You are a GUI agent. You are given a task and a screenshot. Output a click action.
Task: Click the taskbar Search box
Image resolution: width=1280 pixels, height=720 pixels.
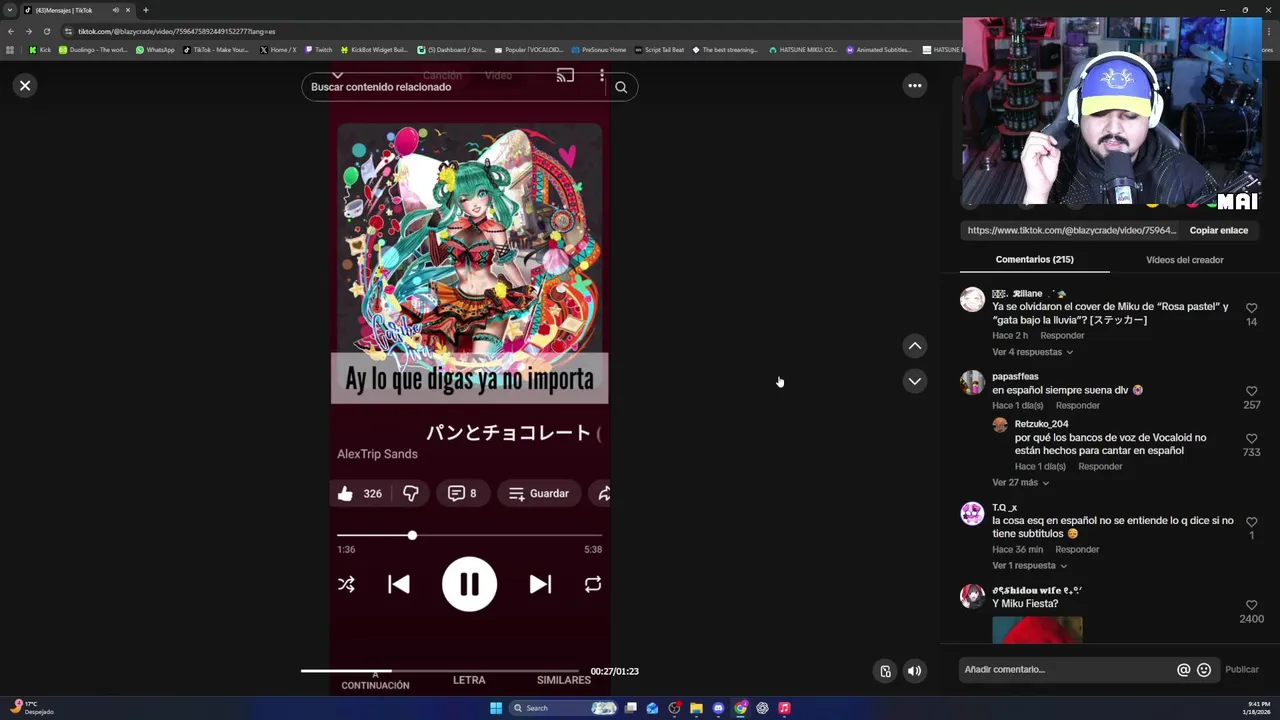coord(563,708)
